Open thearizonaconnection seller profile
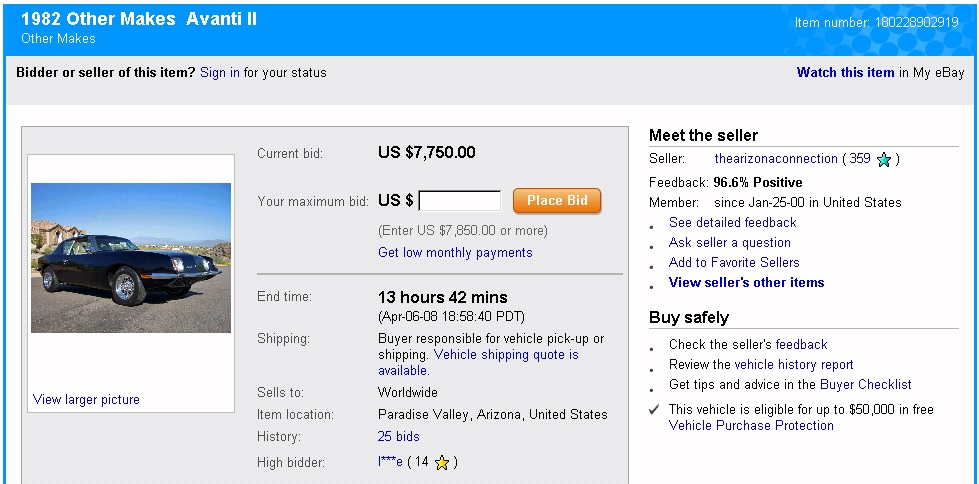Image resolution: width=979 pixels, height=484 pixels. click(776, 159)
